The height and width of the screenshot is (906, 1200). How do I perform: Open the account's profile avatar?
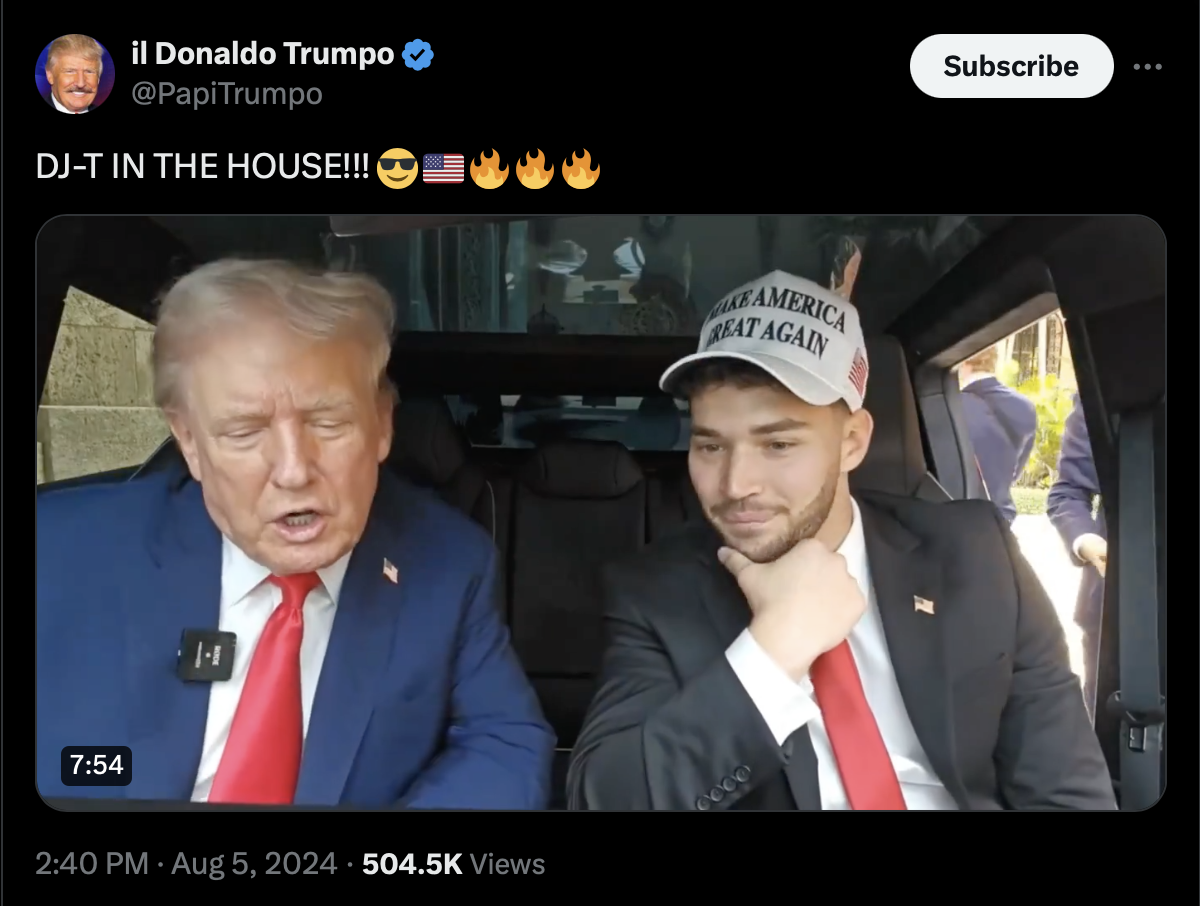(x=75, y=74)
